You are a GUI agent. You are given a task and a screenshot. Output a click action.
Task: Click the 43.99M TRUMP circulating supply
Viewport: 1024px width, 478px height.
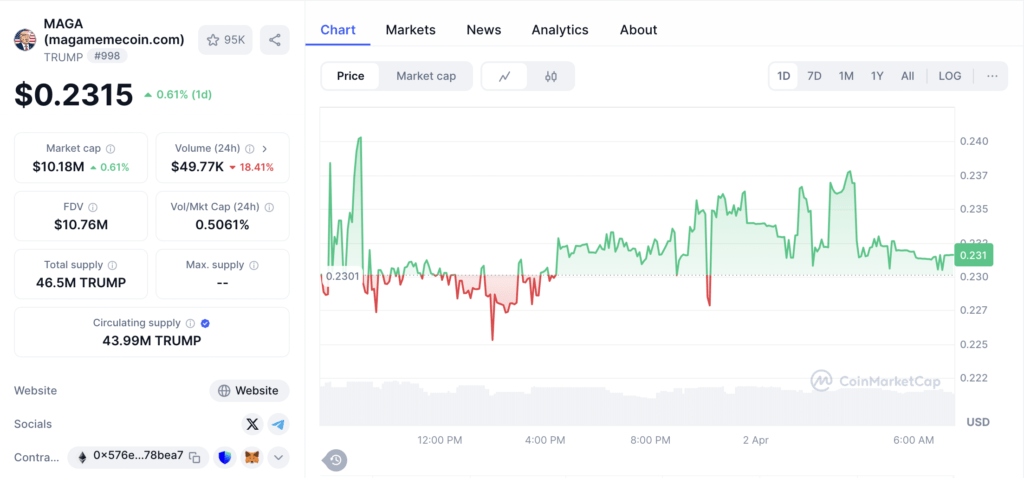click(152, 341)
